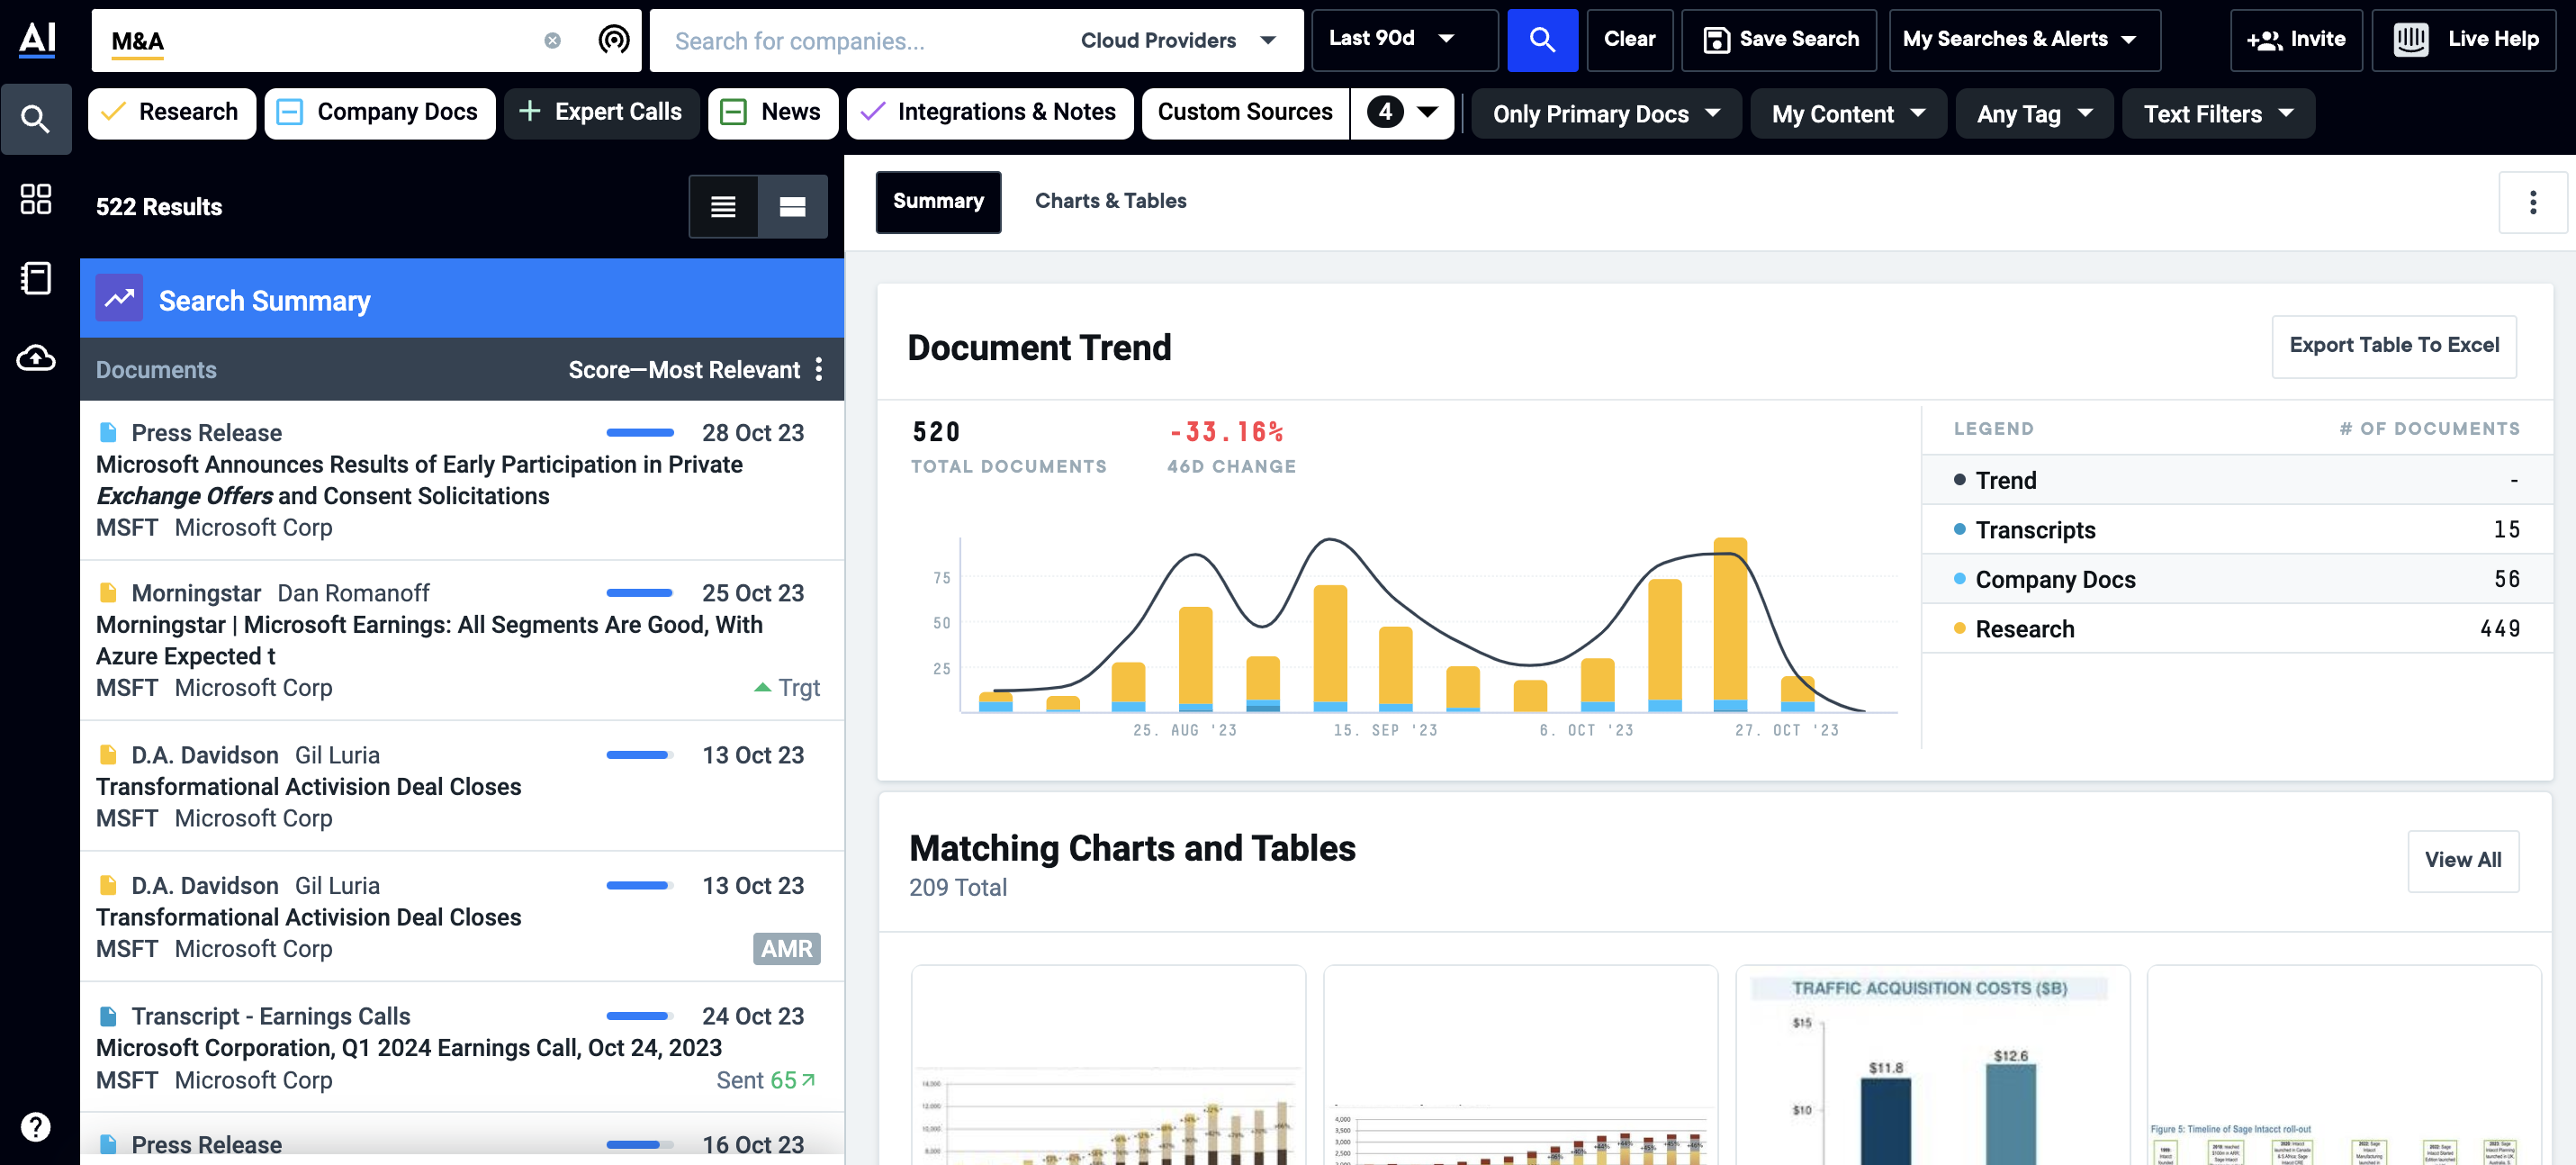Open Traffic Acquisition Costs chart thumbnail
This screenshot has height=1165, width=2576.
pos(1932,1066)
